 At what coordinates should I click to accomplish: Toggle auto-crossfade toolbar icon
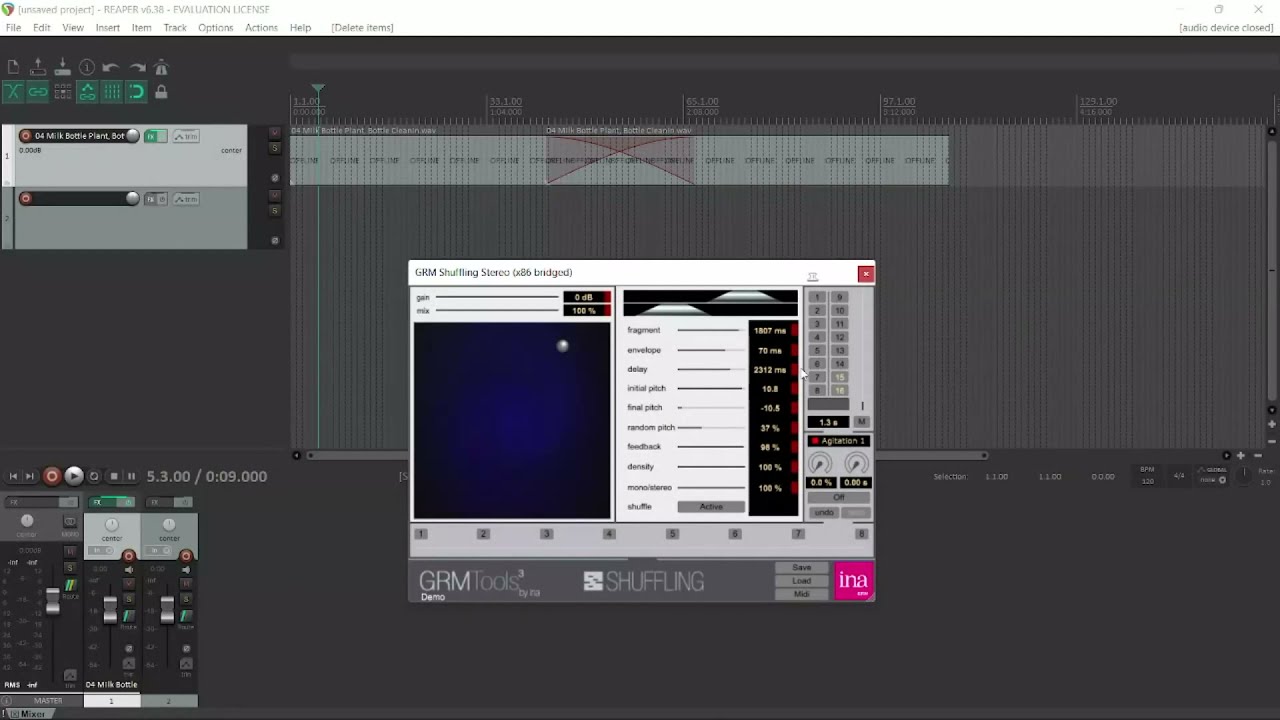pyautogui.click(x=13, y=92)
